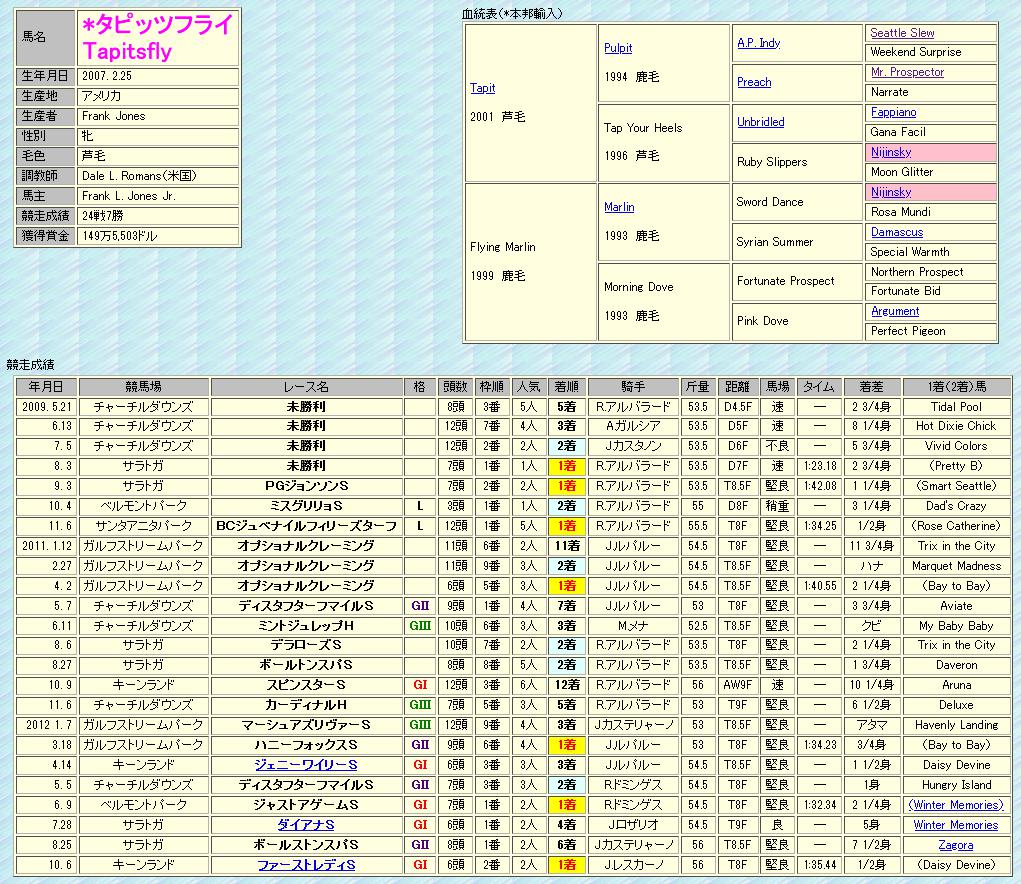Click the Nijinsky link beside Ruby Slippers
This screenshot has width=1021, height=884.
[890, 152]
